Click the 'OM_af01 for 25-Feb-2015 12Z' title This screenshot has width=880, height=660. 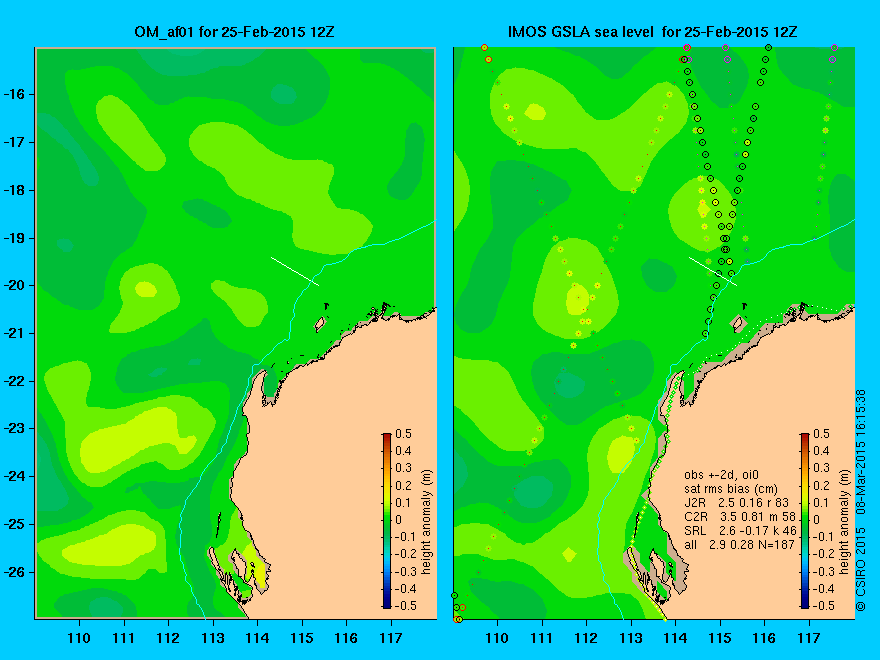tap(234, 32)
